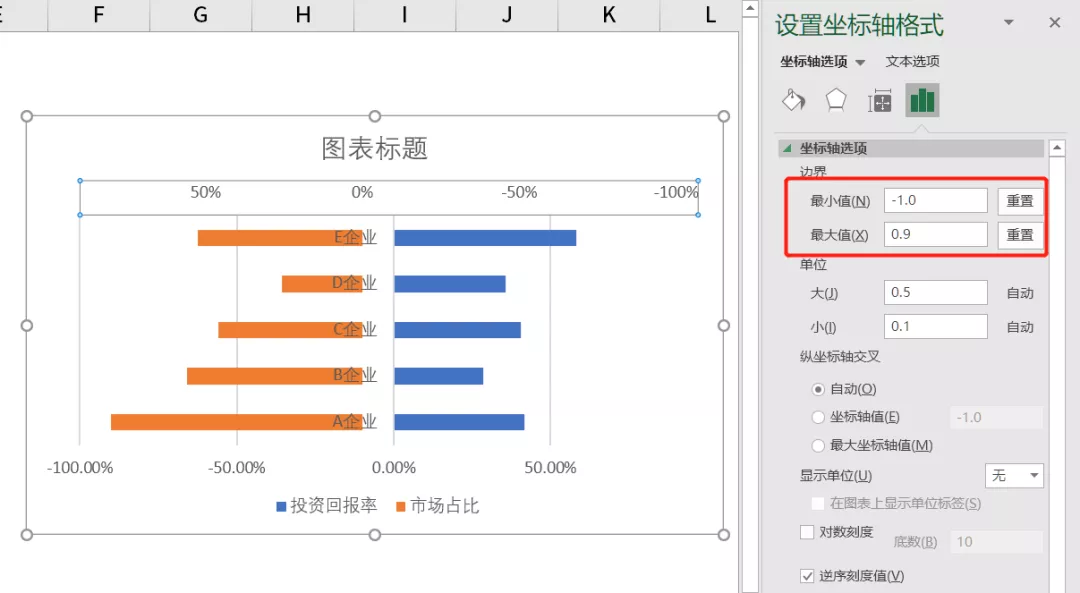The height and width of the screenshot is (593, 1080).
Task: Select the 坐标轴值(E) radio button
Action: (818, 417)
